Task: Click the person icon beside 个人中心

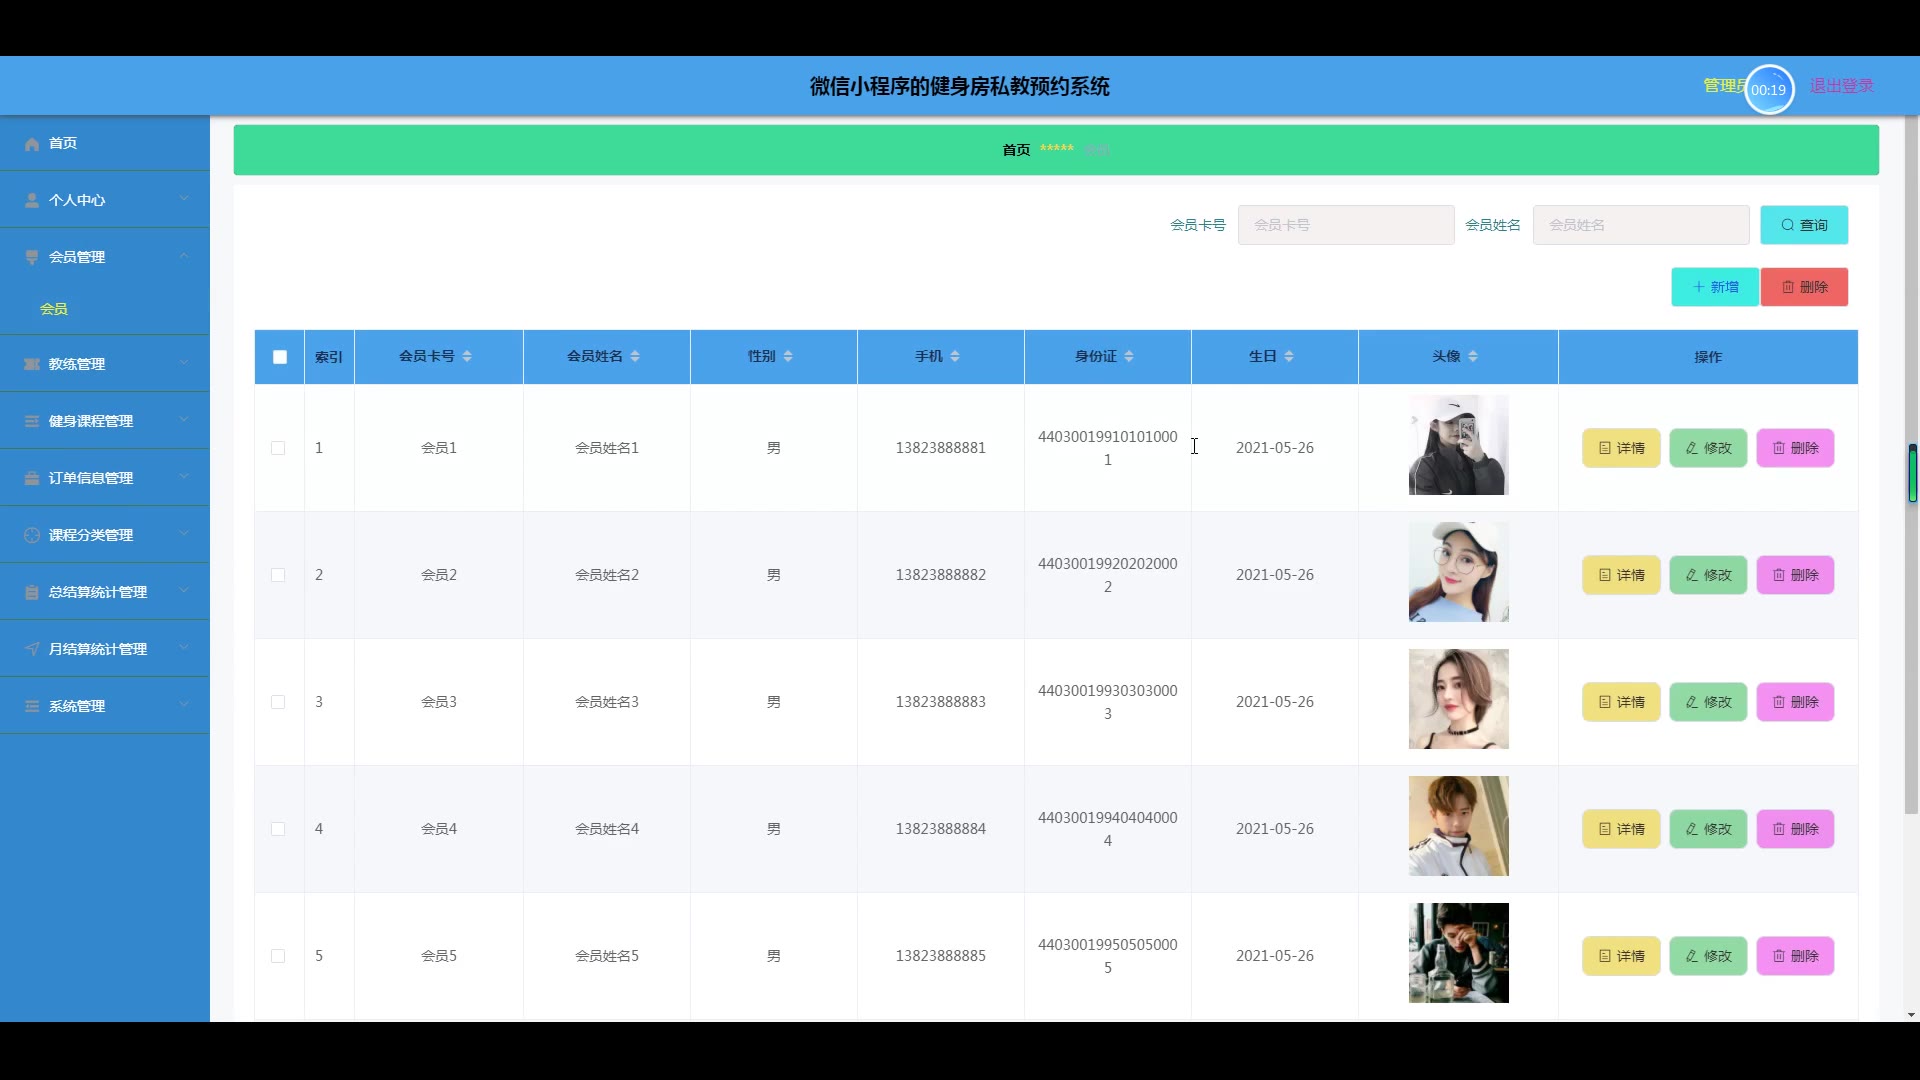Action: click(x=32, y=201)
